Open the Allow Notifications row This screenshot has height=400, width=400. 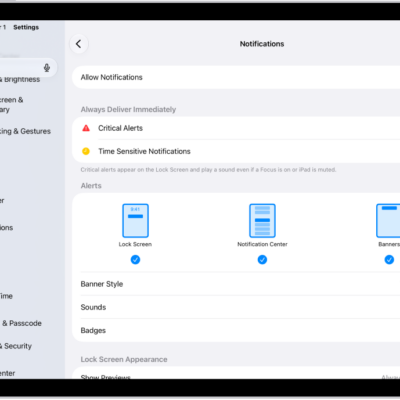pos(236,77)
